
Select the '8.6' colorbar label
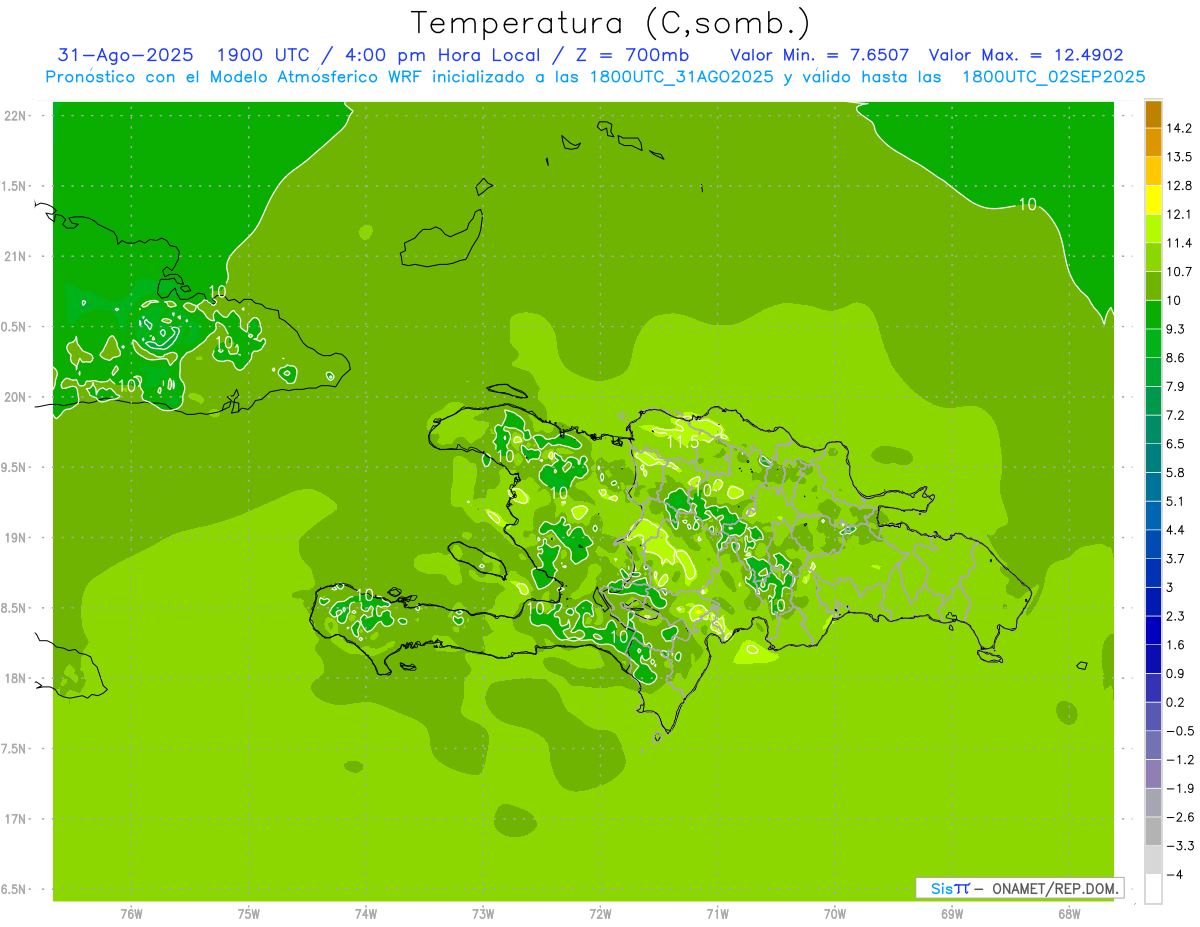[1176, 358]
